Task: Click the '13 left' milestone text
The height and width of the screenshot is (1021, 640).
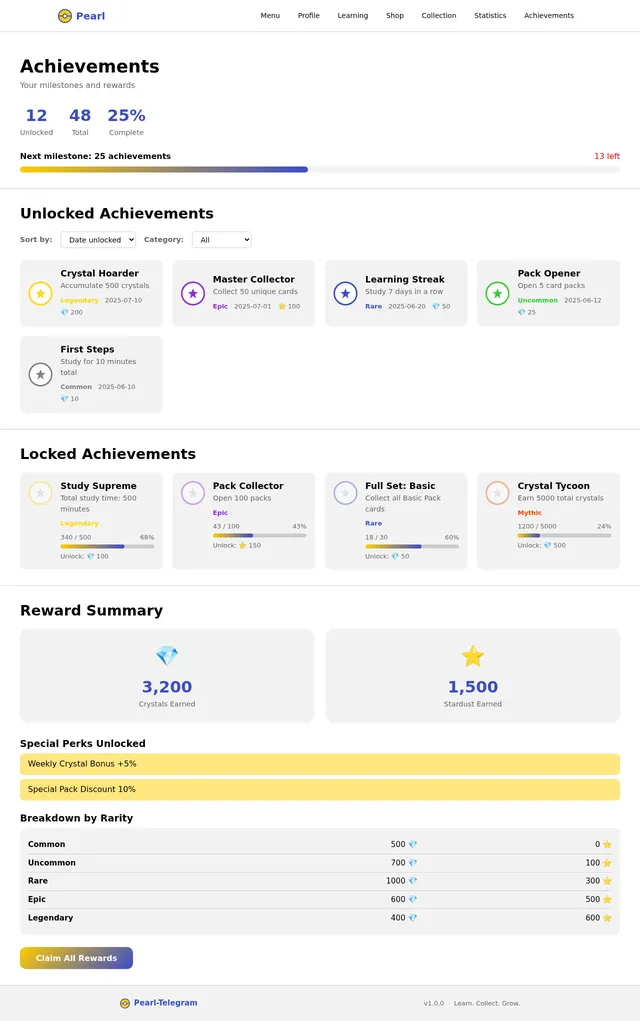Action: [x=607, y=156]
